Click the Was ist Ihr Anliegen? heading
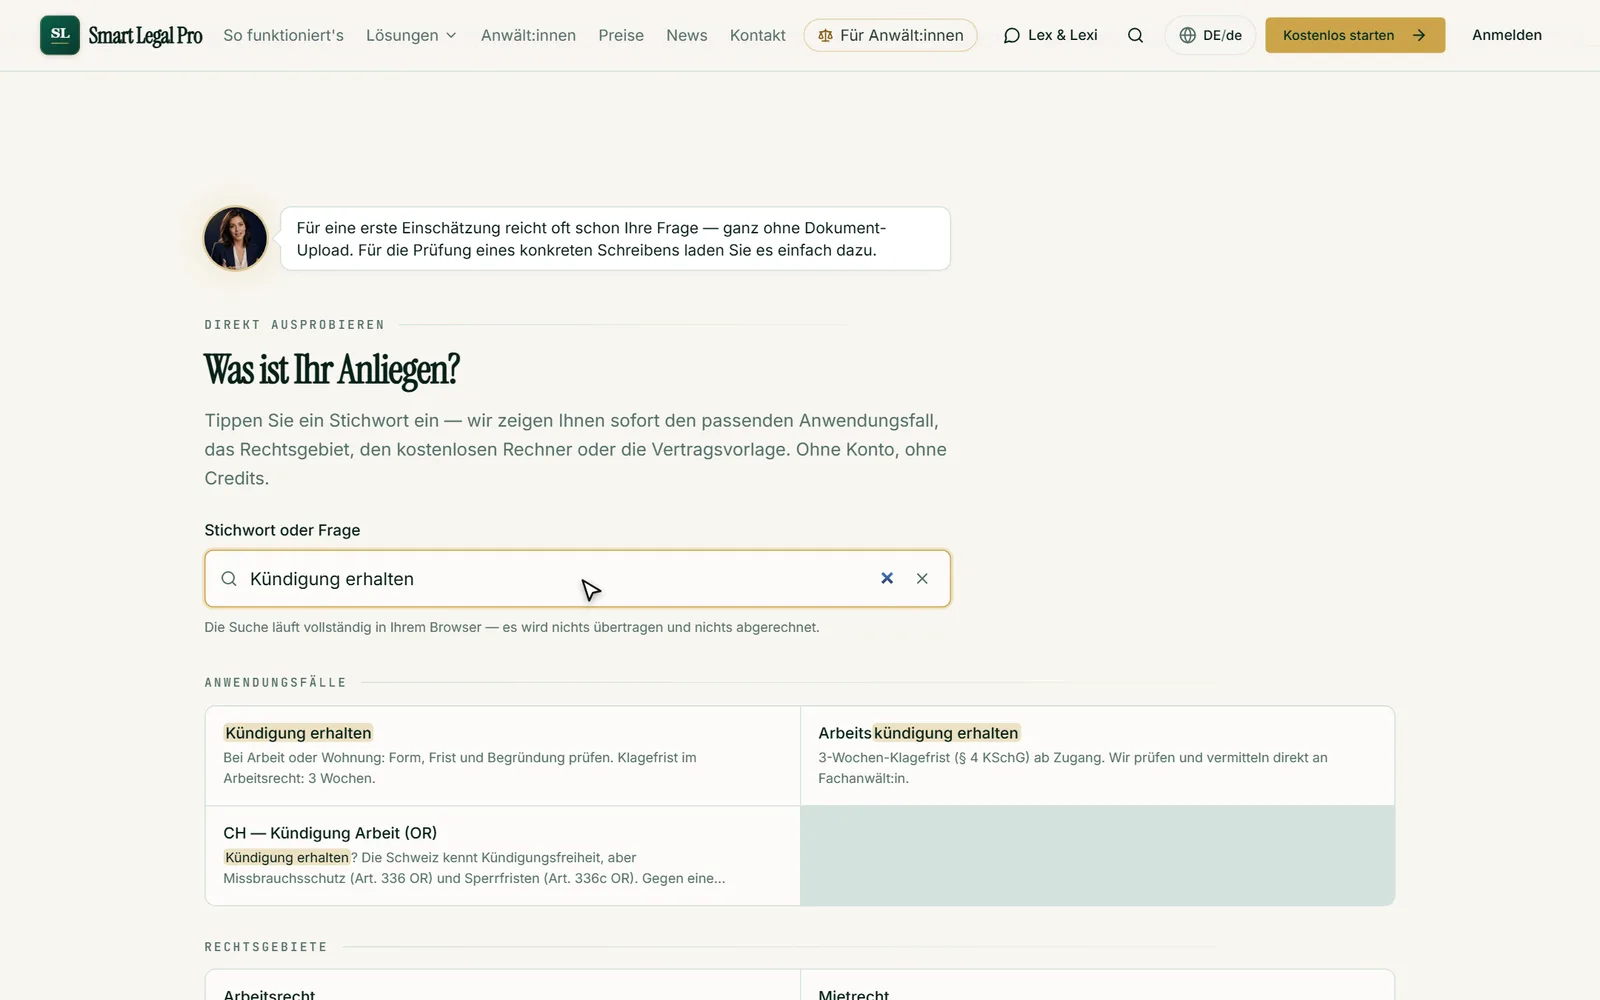 pos(332,370)
